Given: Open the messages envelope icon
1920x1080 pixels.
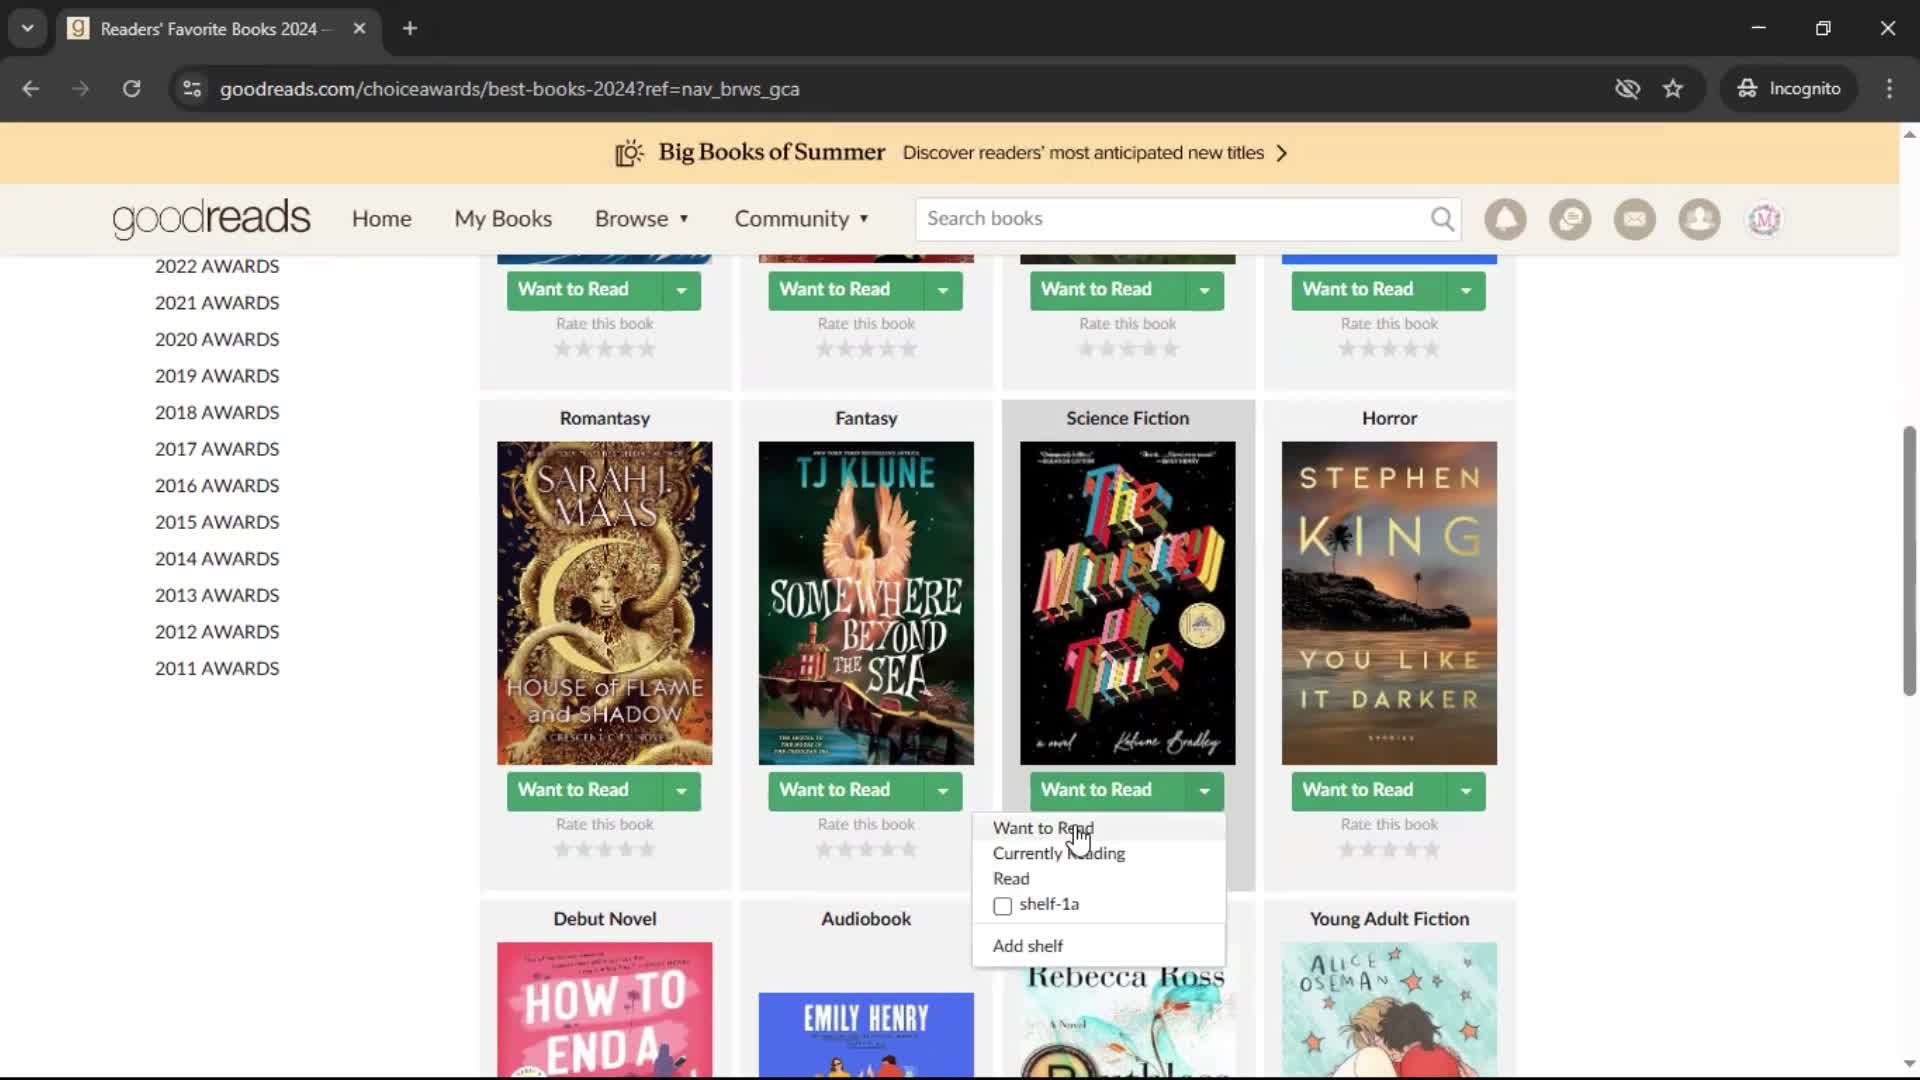Looking at the screenshot, I should tap(1635, 219).
